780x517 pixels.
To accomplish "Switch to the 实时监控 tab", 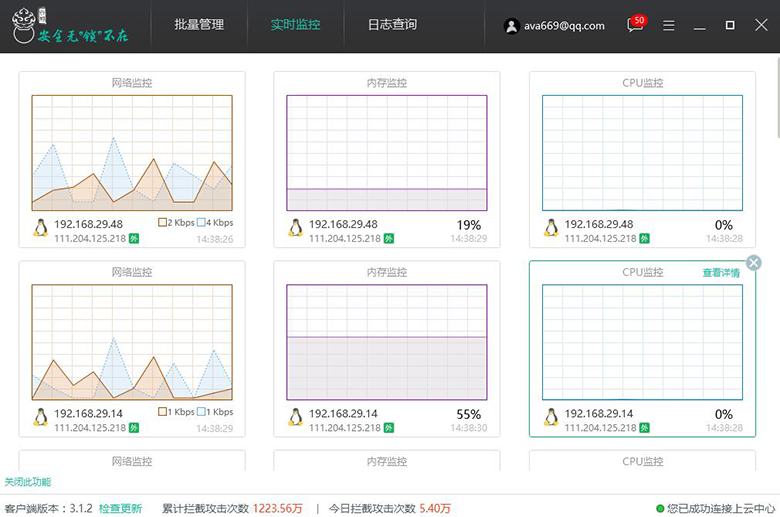I will coord(295,24).
